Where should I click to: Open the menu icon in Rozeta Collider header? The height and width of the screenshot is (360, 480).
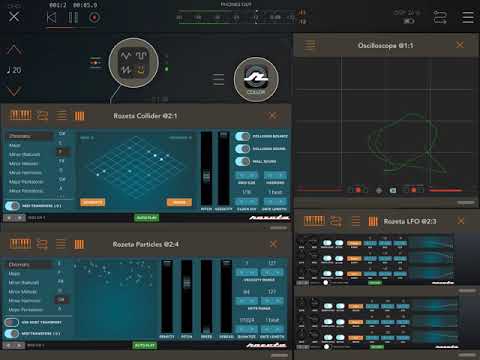pyautogui.click(x=61, y=116)
